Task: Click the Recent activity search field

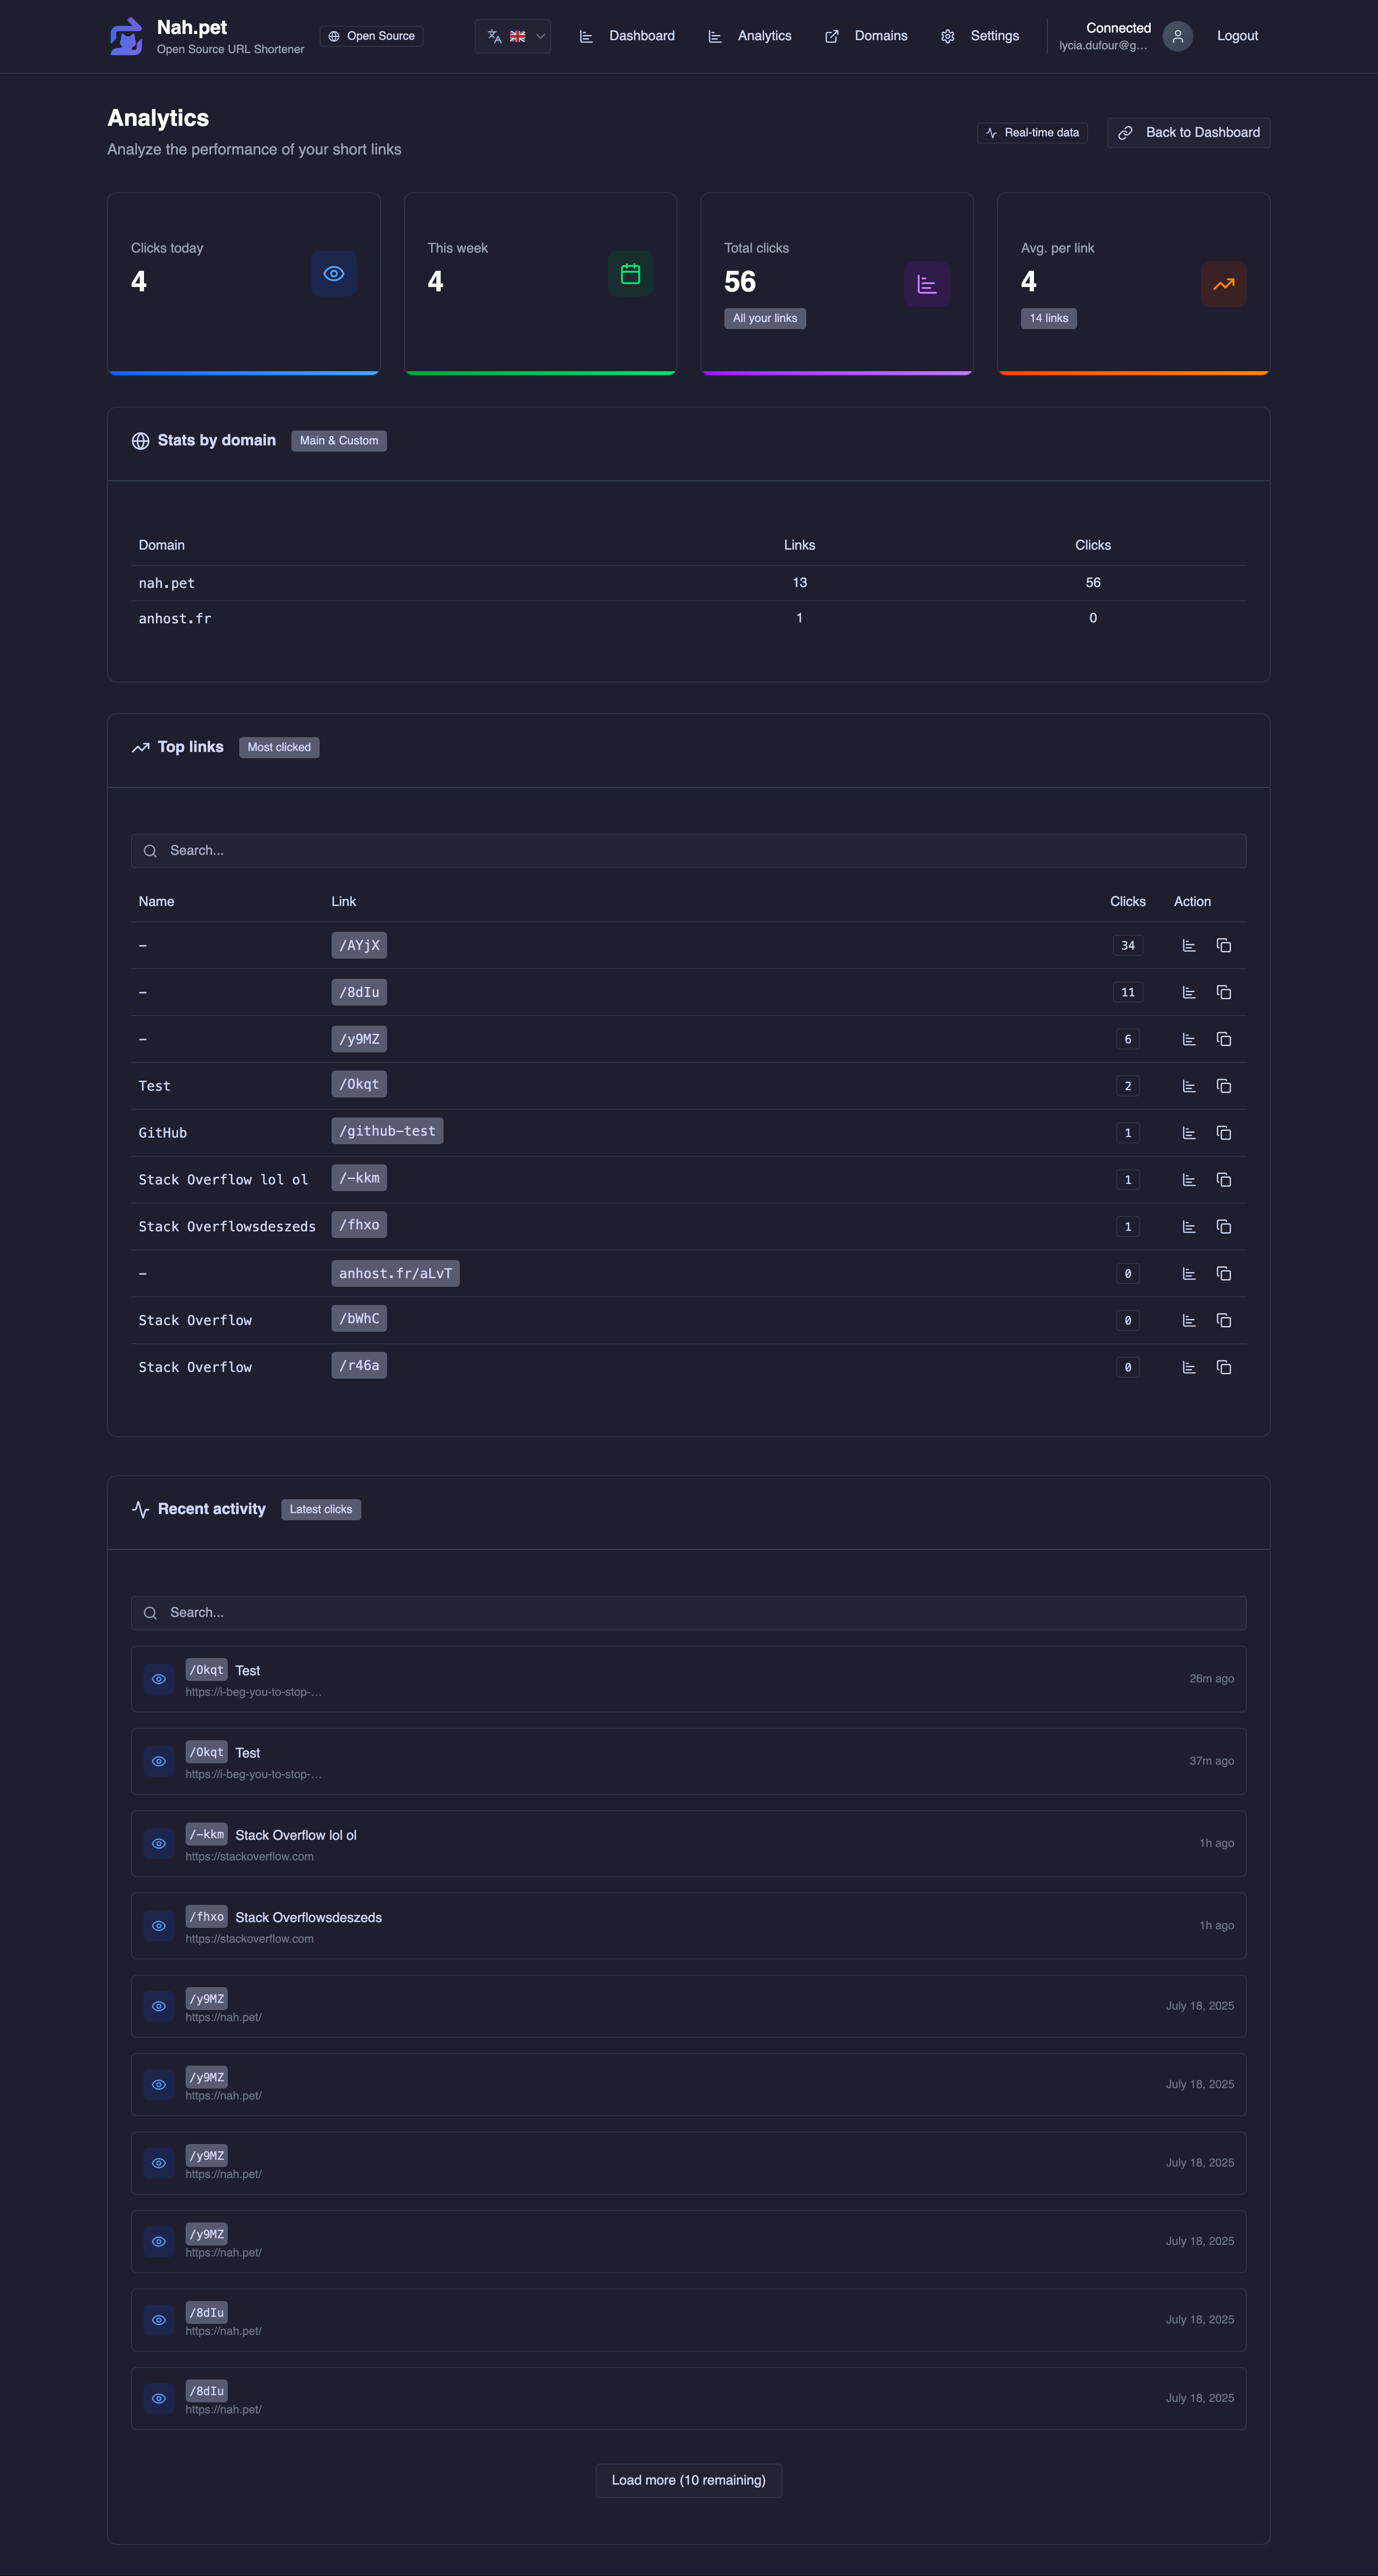Action: [x=688, y=1613]
